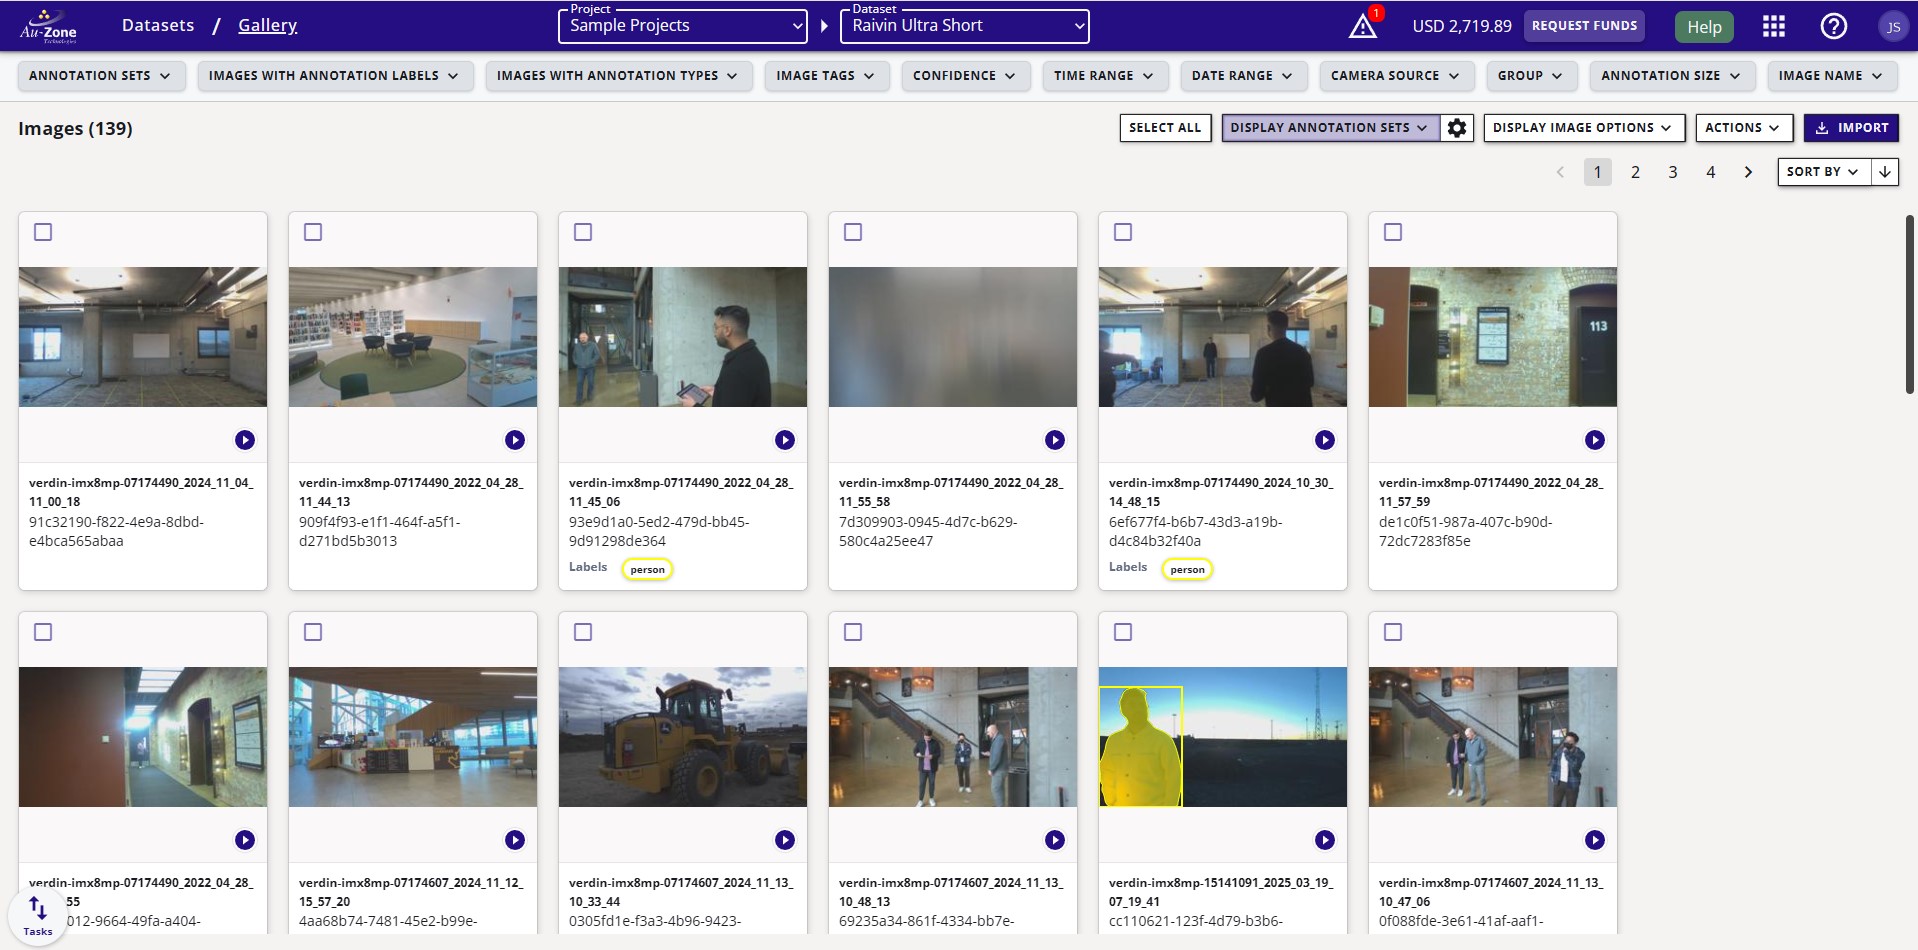Click the Request Funds button

pos(1584,26)
